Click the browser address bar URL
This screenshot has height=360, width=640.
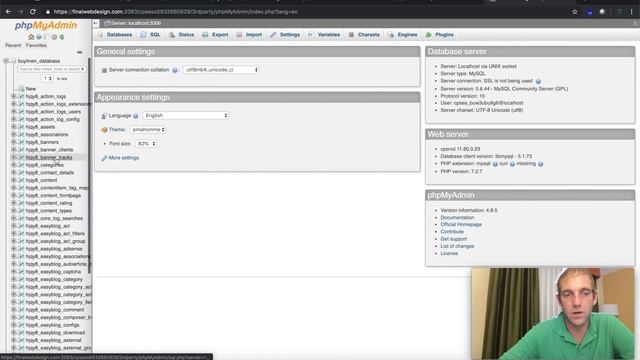pyautogui.click(x=176, y=12)
